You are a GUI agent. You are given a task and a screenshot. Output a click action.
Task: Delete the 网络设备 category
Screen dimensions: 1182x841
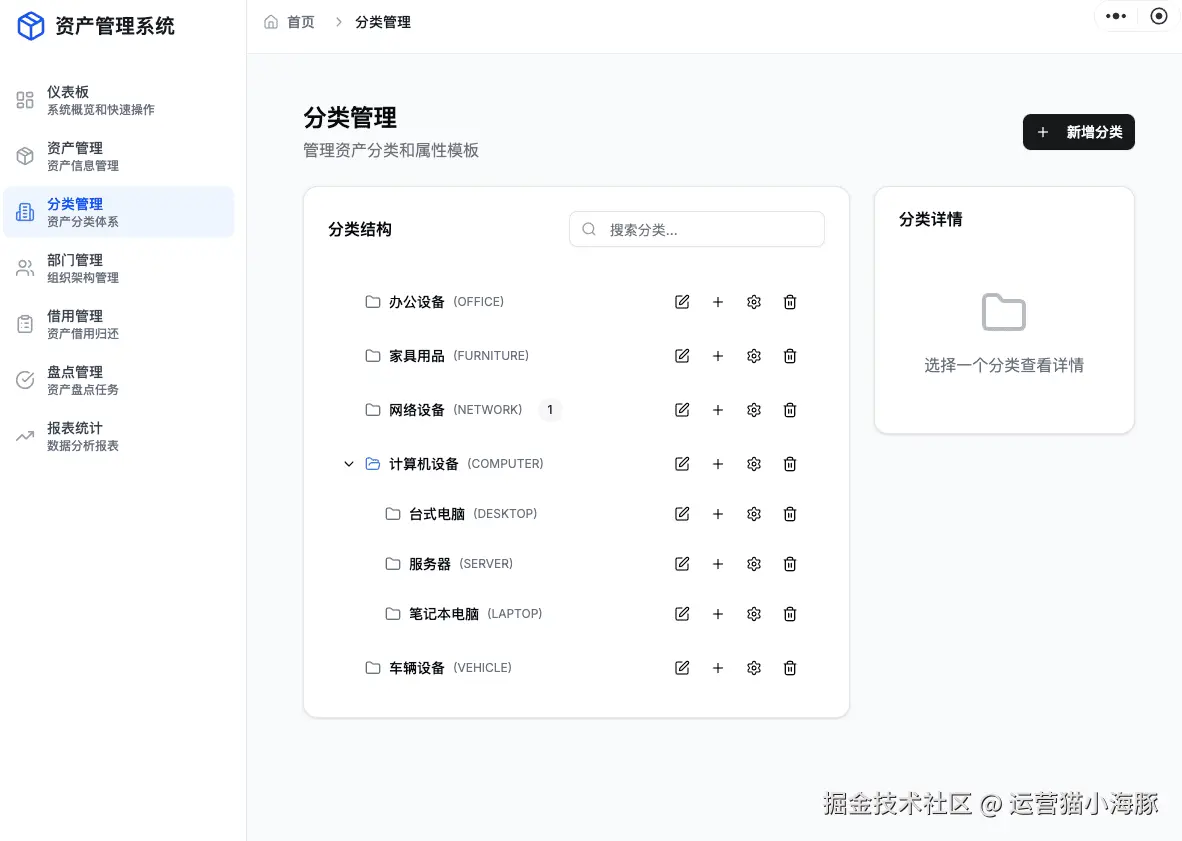[x=790, y=410]
